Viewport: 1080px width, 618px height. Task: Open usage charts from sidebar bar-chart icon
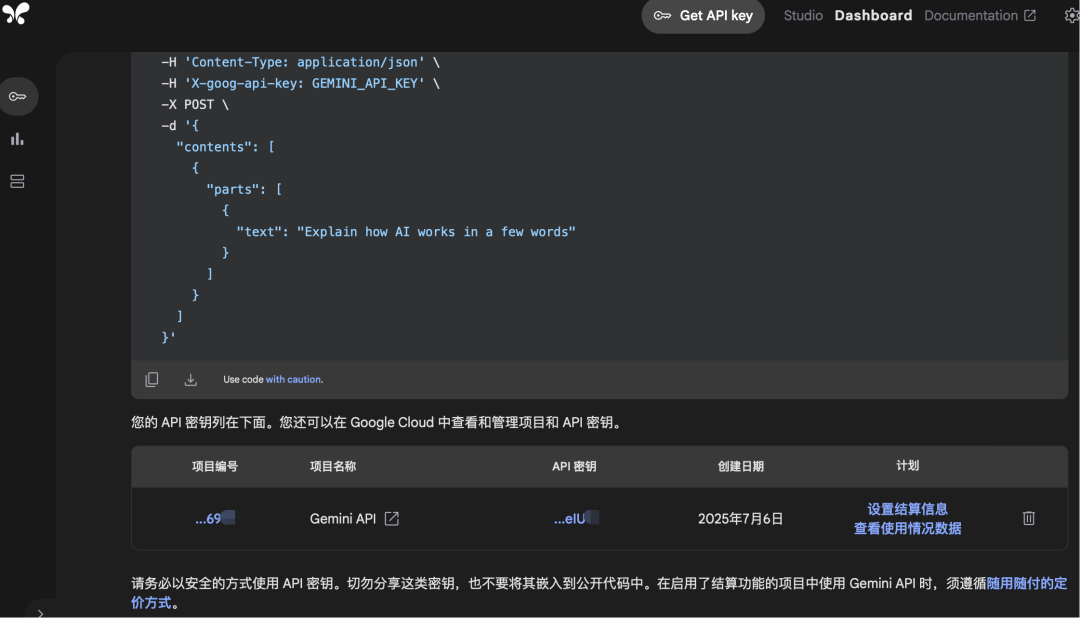click(17, 139)
